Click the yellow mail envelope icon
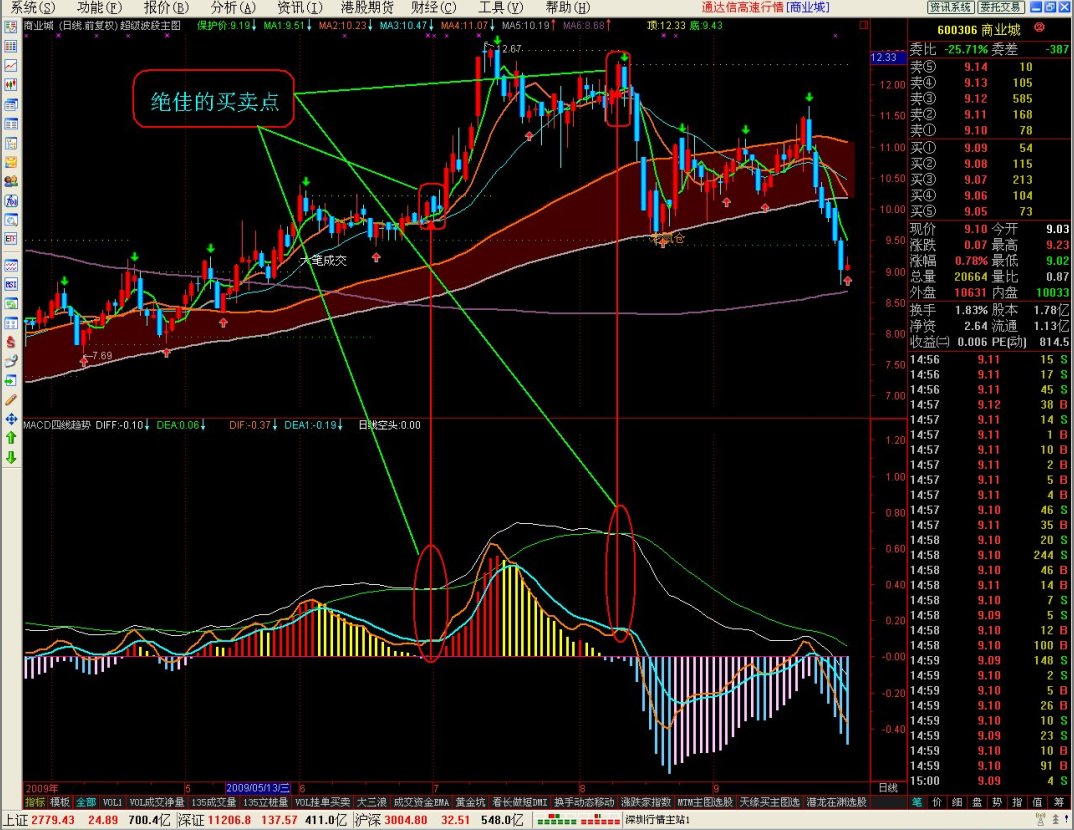The width and height of the screenshot is (1074, 830). (x=11, y=162)
